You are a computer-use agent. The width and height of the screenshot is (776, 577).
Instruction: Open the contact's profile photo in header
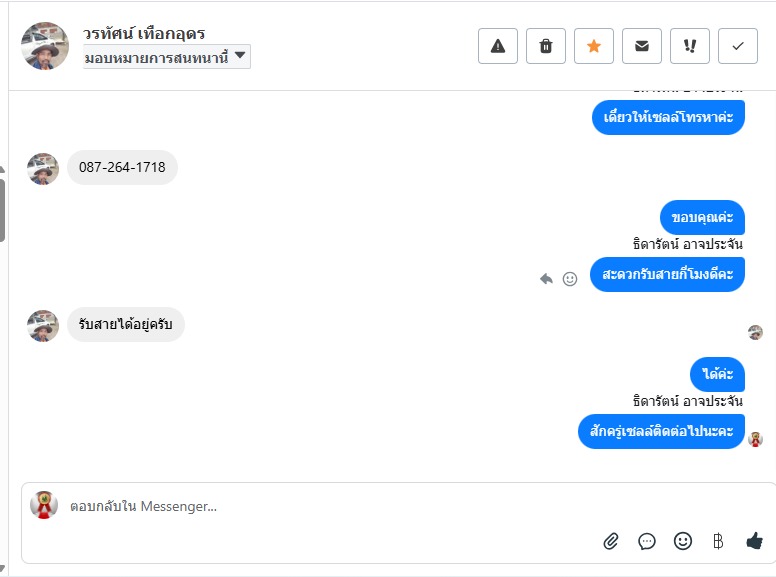45,46
